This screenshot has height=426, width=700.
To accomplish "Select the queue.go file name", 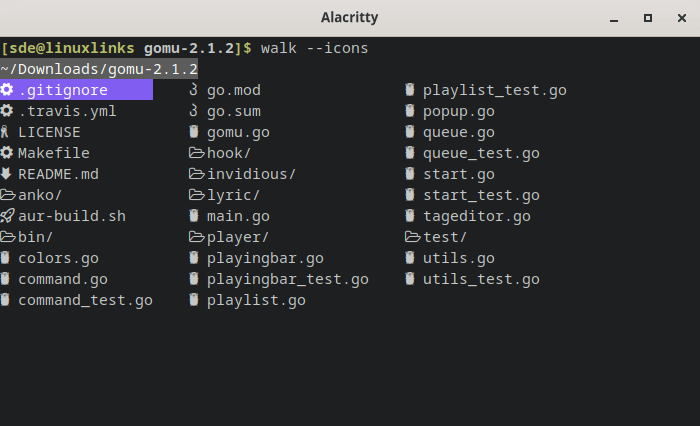I will 459,133.
